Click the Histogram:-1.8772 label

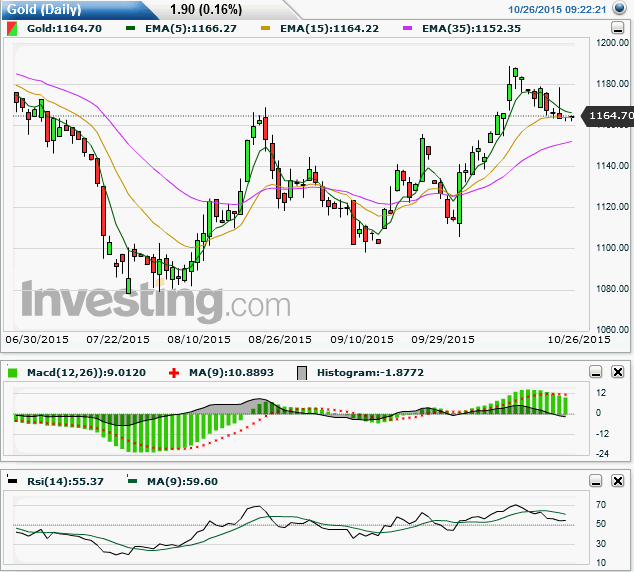point(370,372)
